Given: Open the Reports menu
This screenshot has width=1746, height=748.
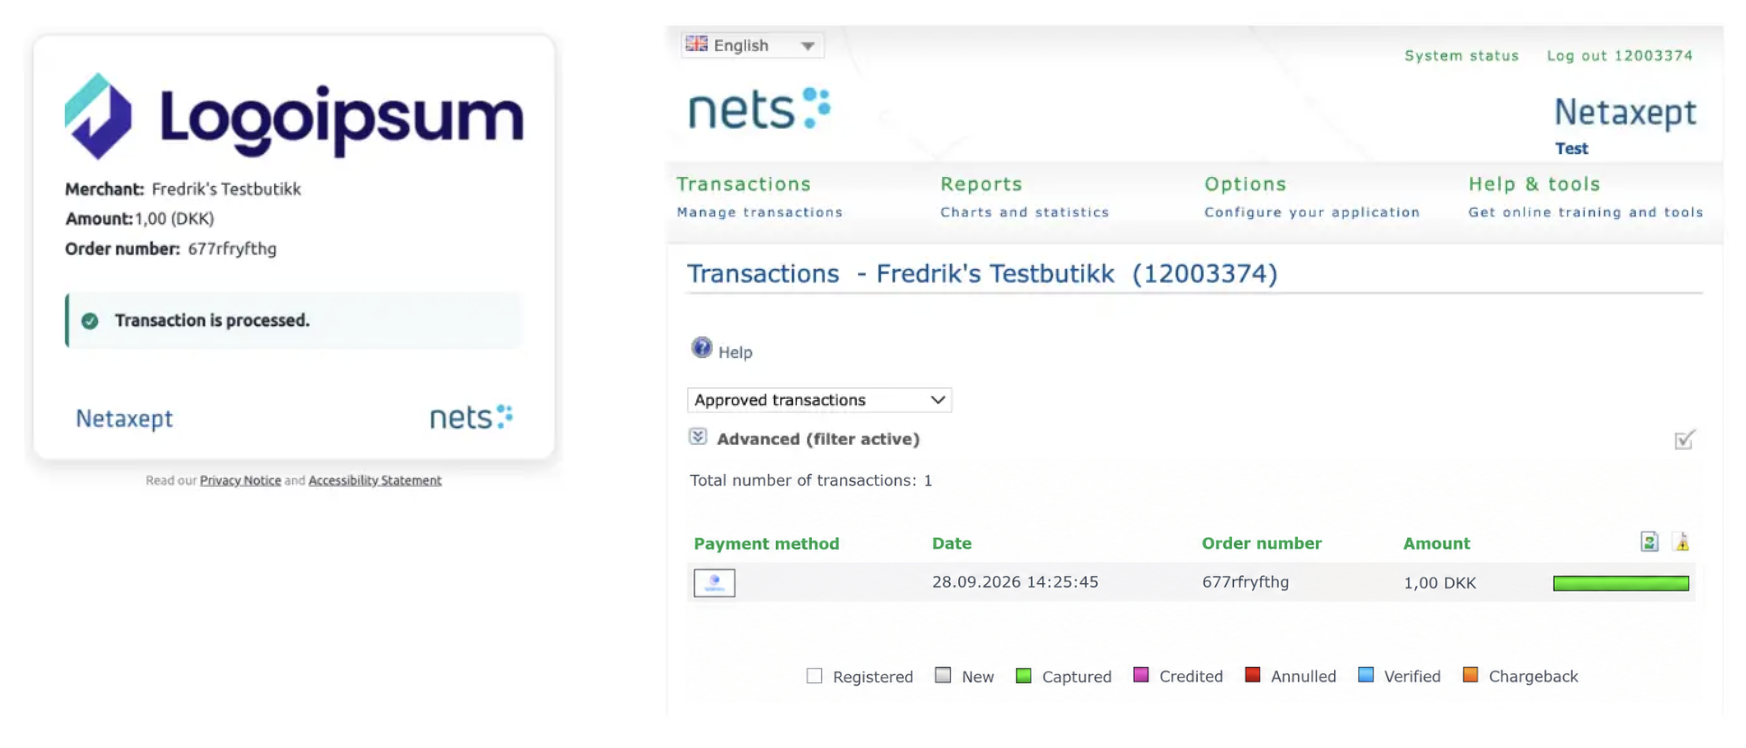Looking at the screenshot, I should point(981,184).
